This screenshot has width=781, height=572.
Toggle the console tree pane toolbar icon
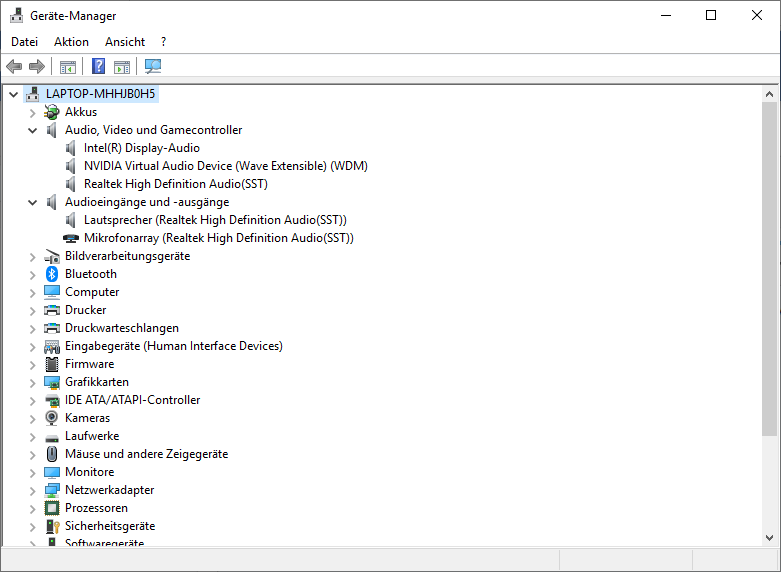pyautogui.click(x=68, y=66)
